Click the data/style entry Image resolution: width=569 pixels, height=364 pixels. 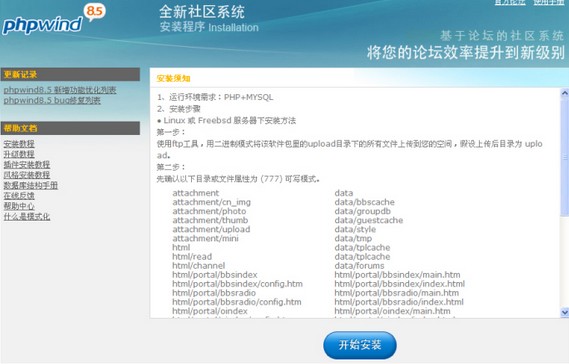(355, 229)
